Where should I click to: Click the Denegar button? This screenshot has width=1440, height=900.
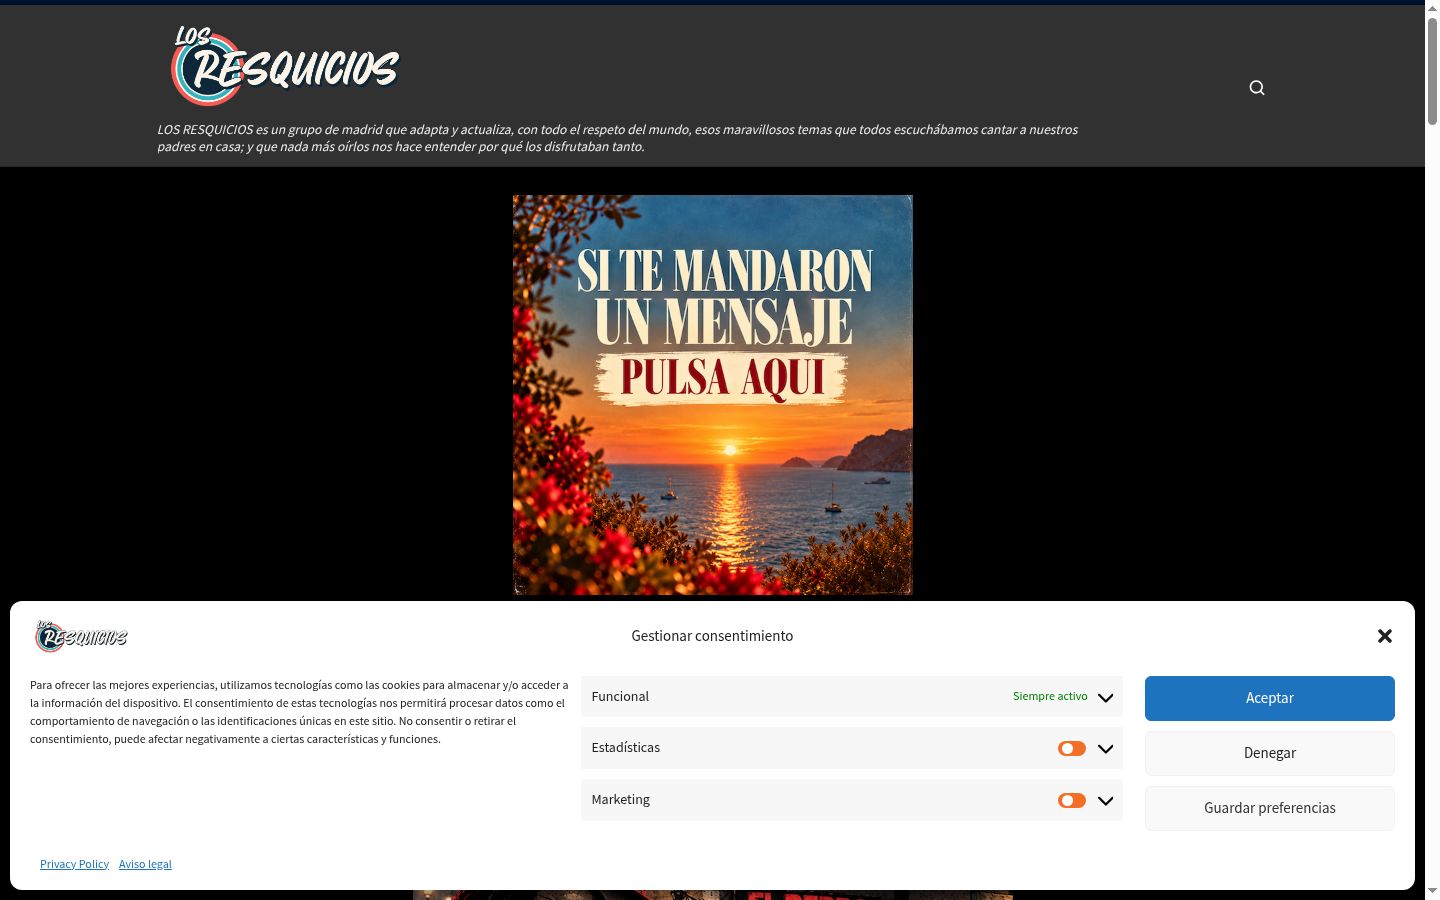coord(1270,753)
